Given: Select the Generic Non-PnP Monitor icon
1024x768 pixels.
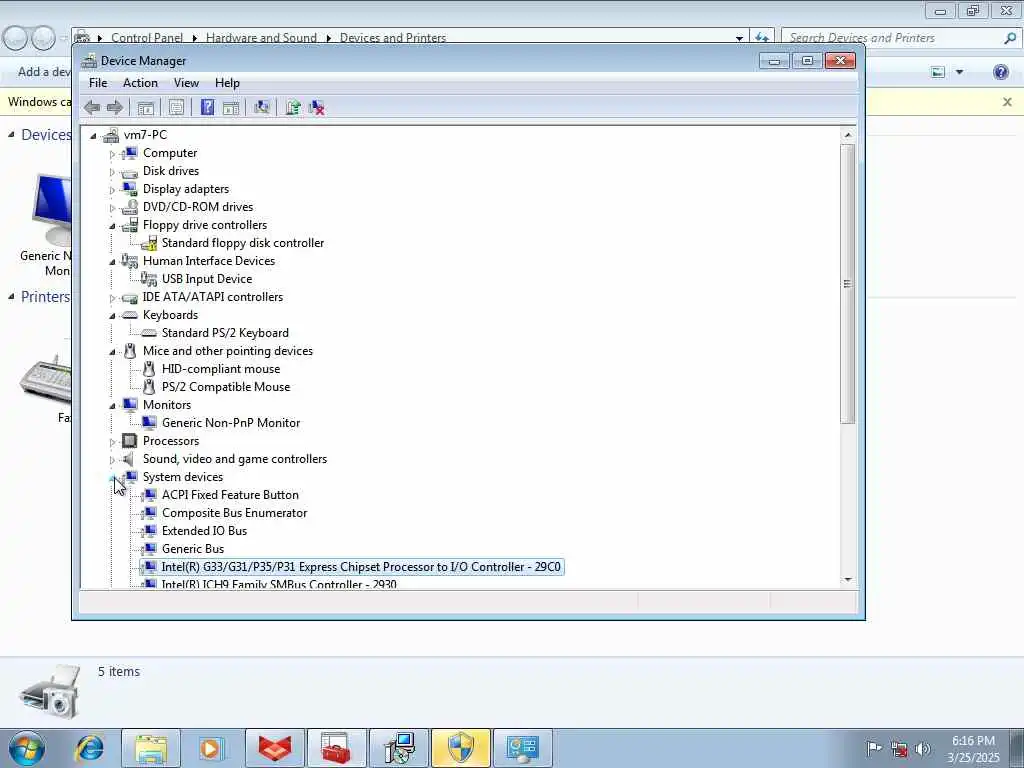Looking at the screenshot, I should (149, 423).
